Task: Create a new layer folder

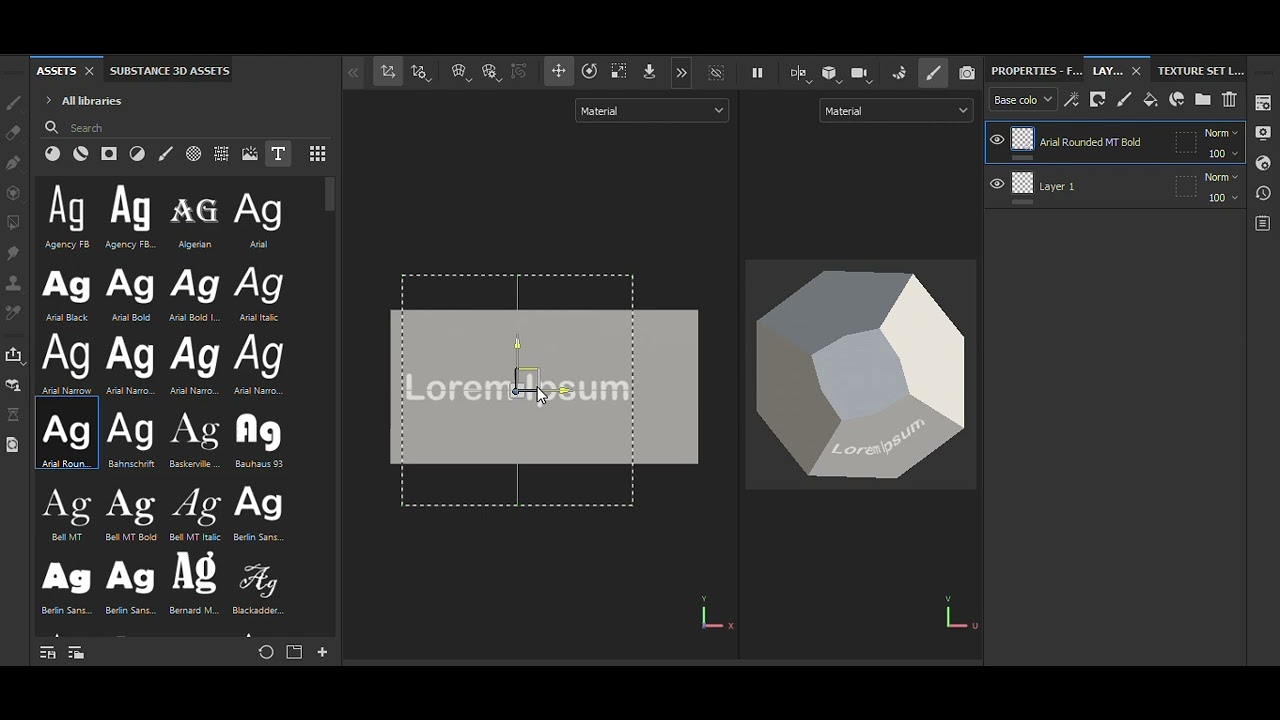Action: (x=1203, y=100)
